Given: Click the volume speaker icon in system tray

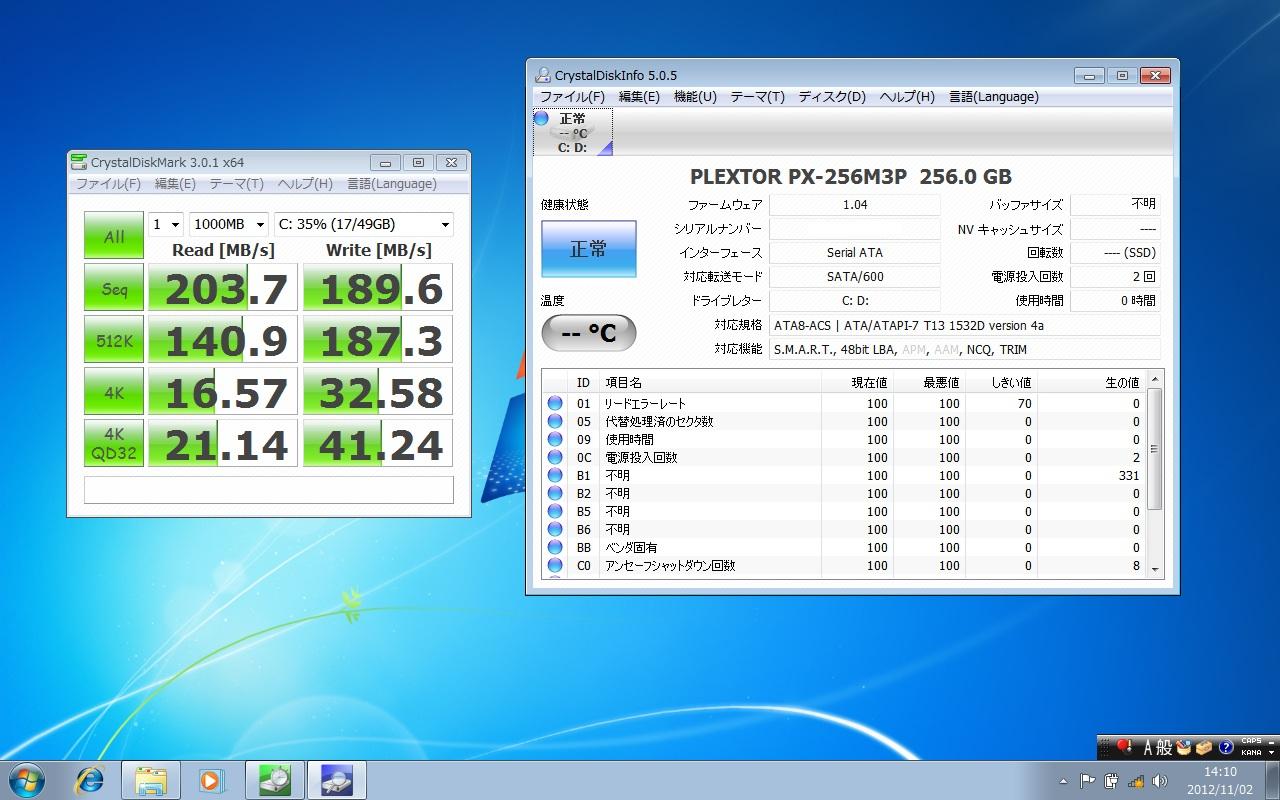Looking at the screenshot, I should pos(1160,780).
